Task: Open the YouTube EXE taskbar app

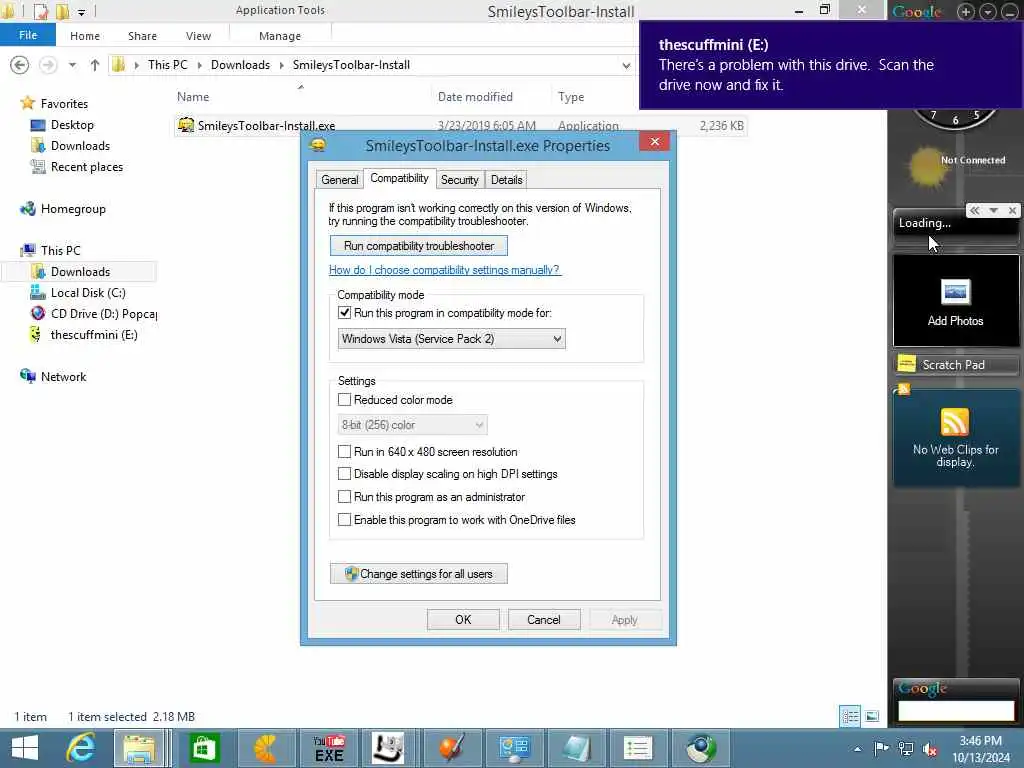Action: click(x=329, y=748)
